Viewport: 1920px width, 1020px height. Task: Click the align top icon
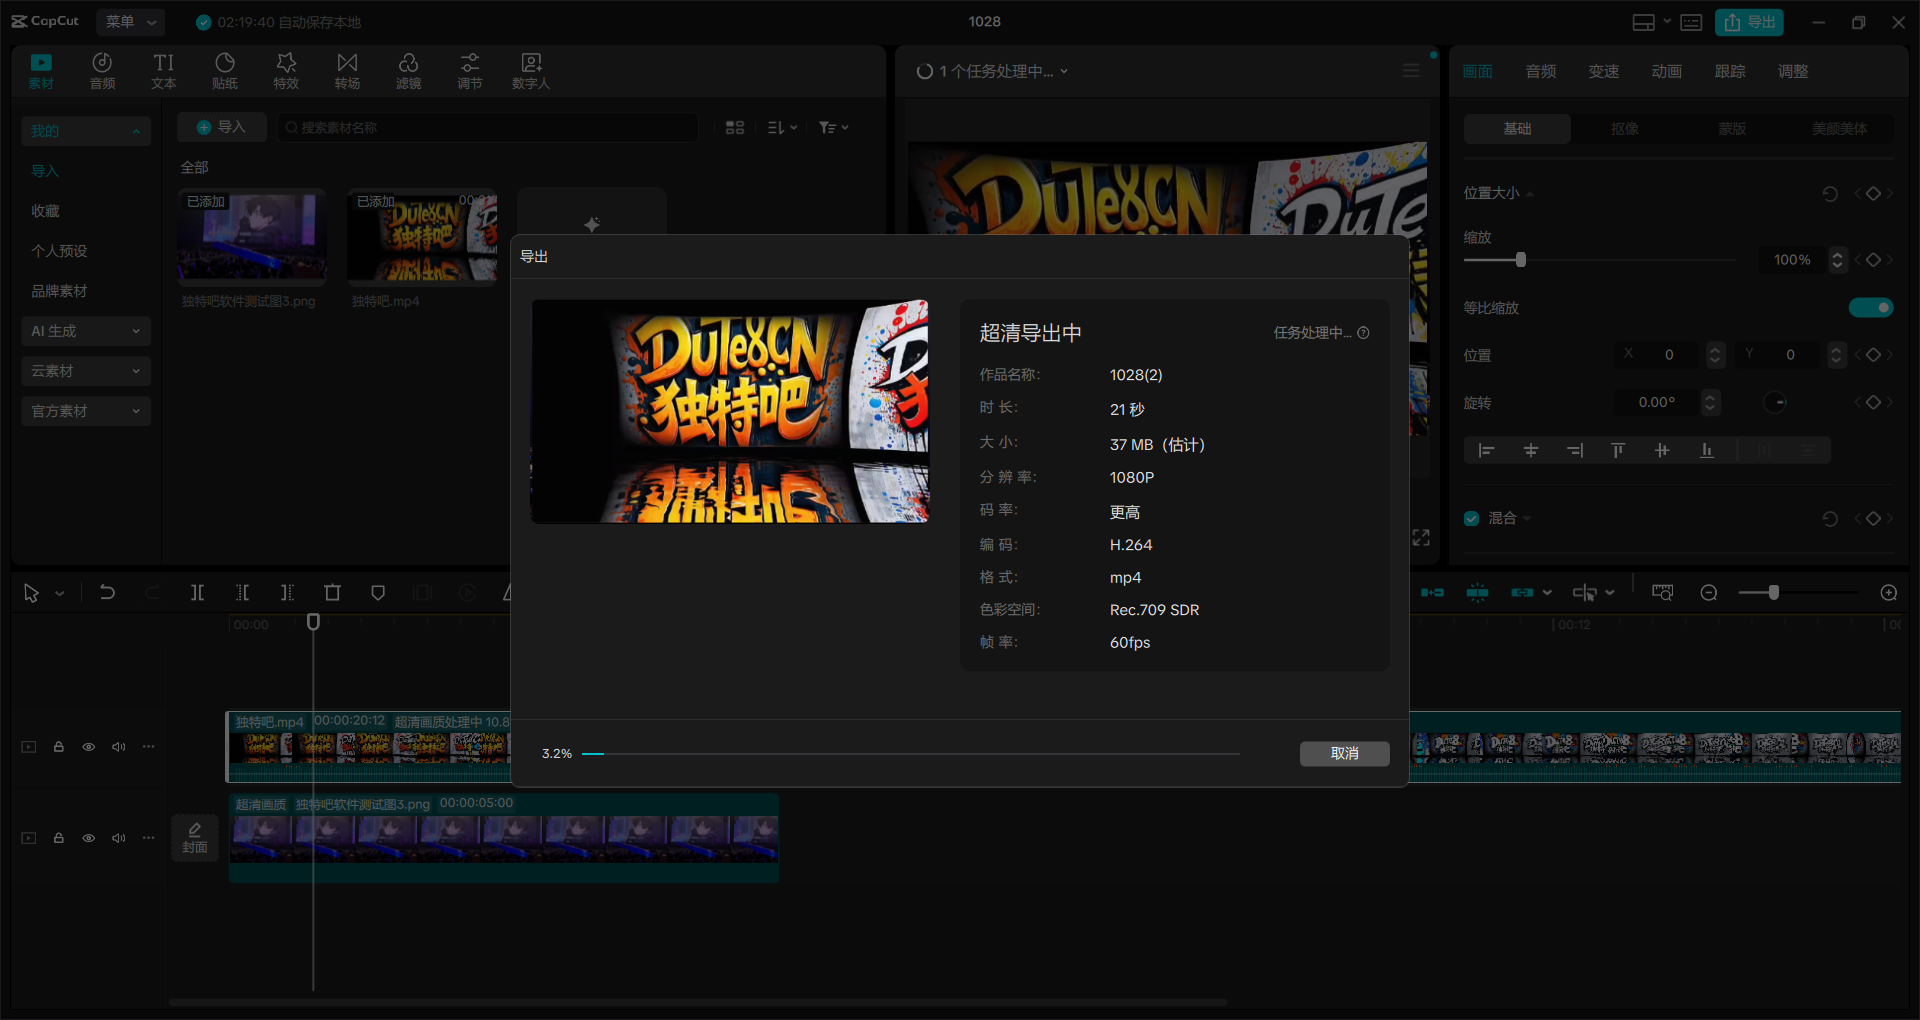(x=1618, y=451)
